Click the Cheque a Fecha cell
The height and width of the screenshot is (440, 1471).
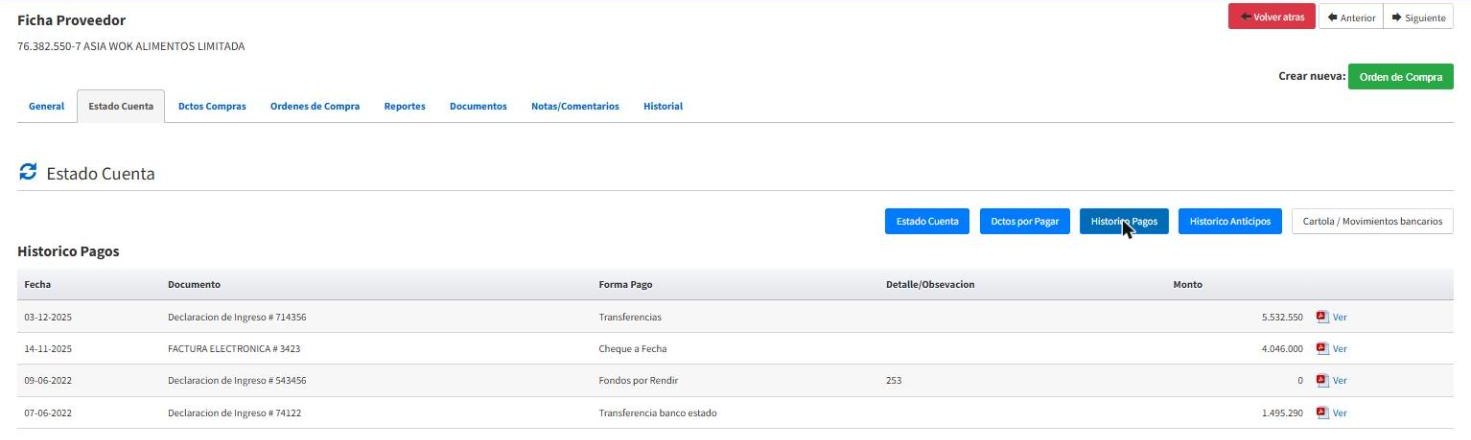[633, 349]
